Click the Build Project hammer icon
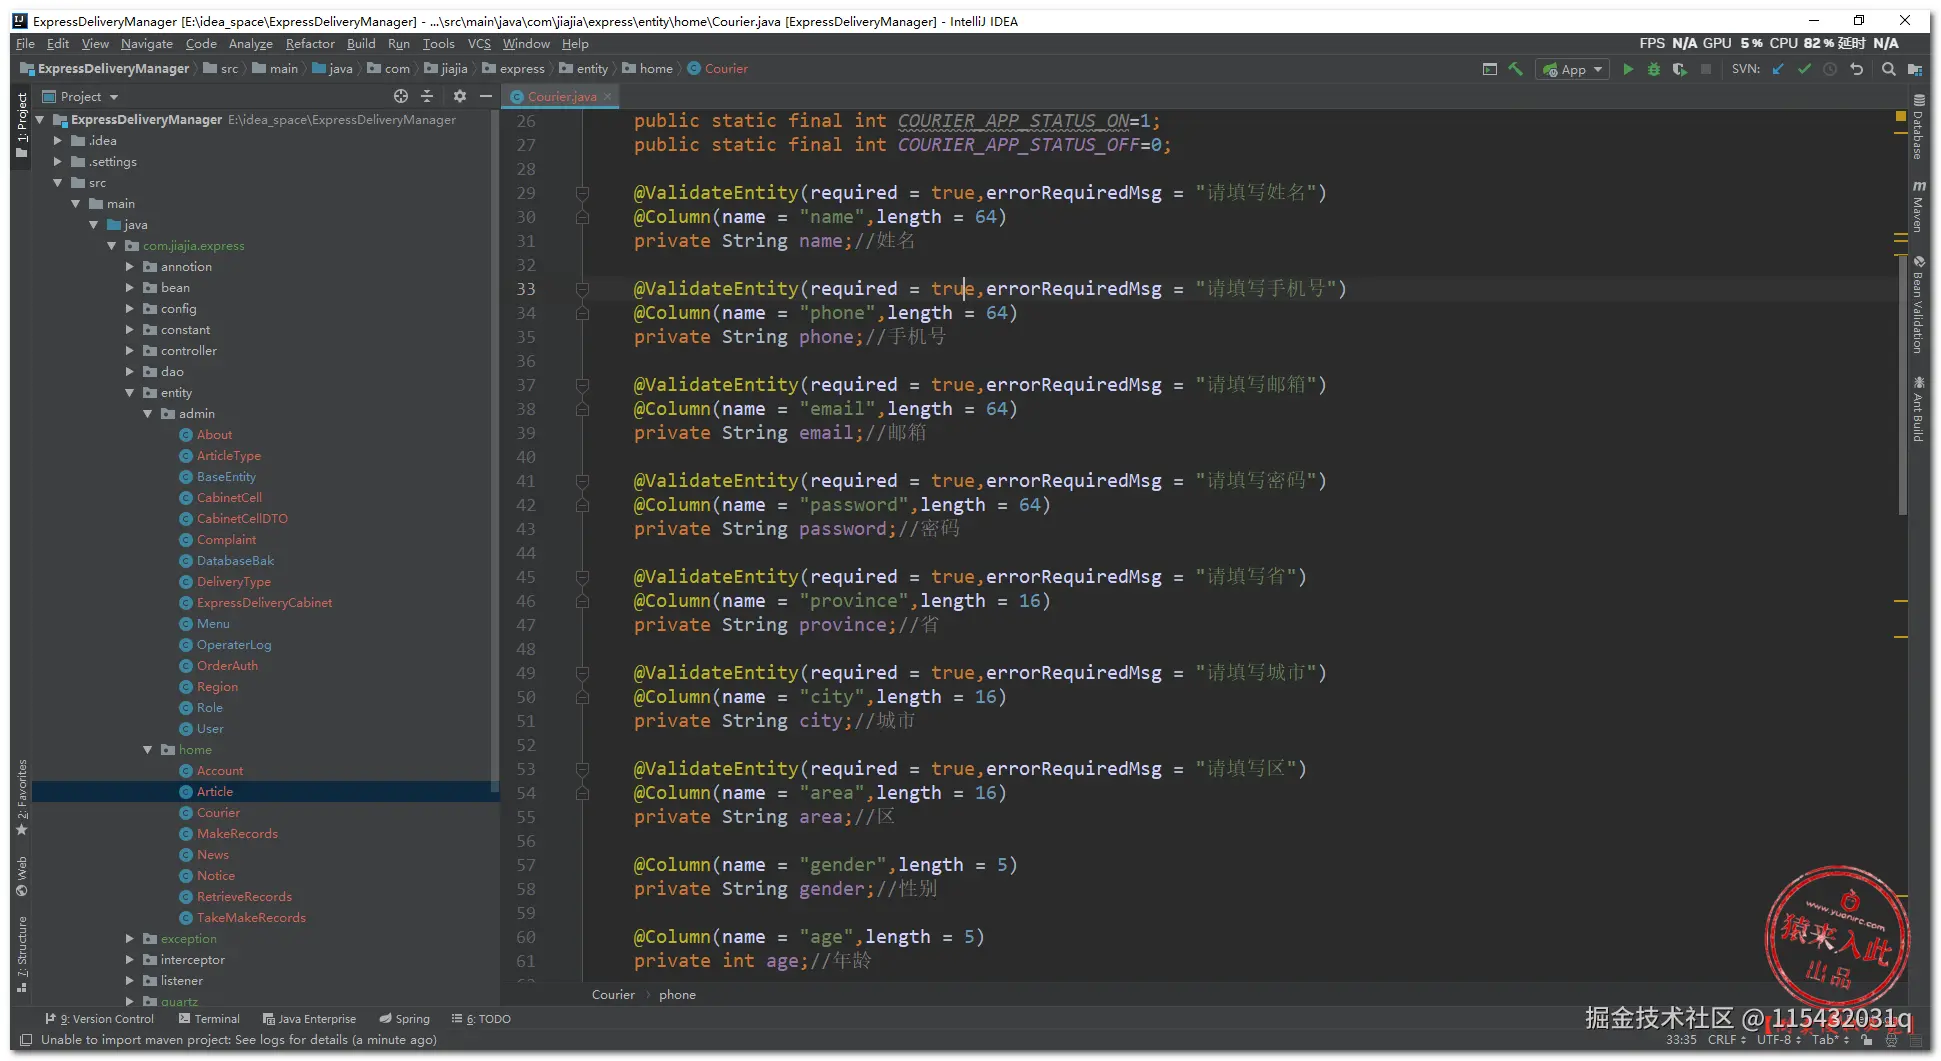The width and height of the screenshot is (1941, 1061). click(x=1516, y=69)
